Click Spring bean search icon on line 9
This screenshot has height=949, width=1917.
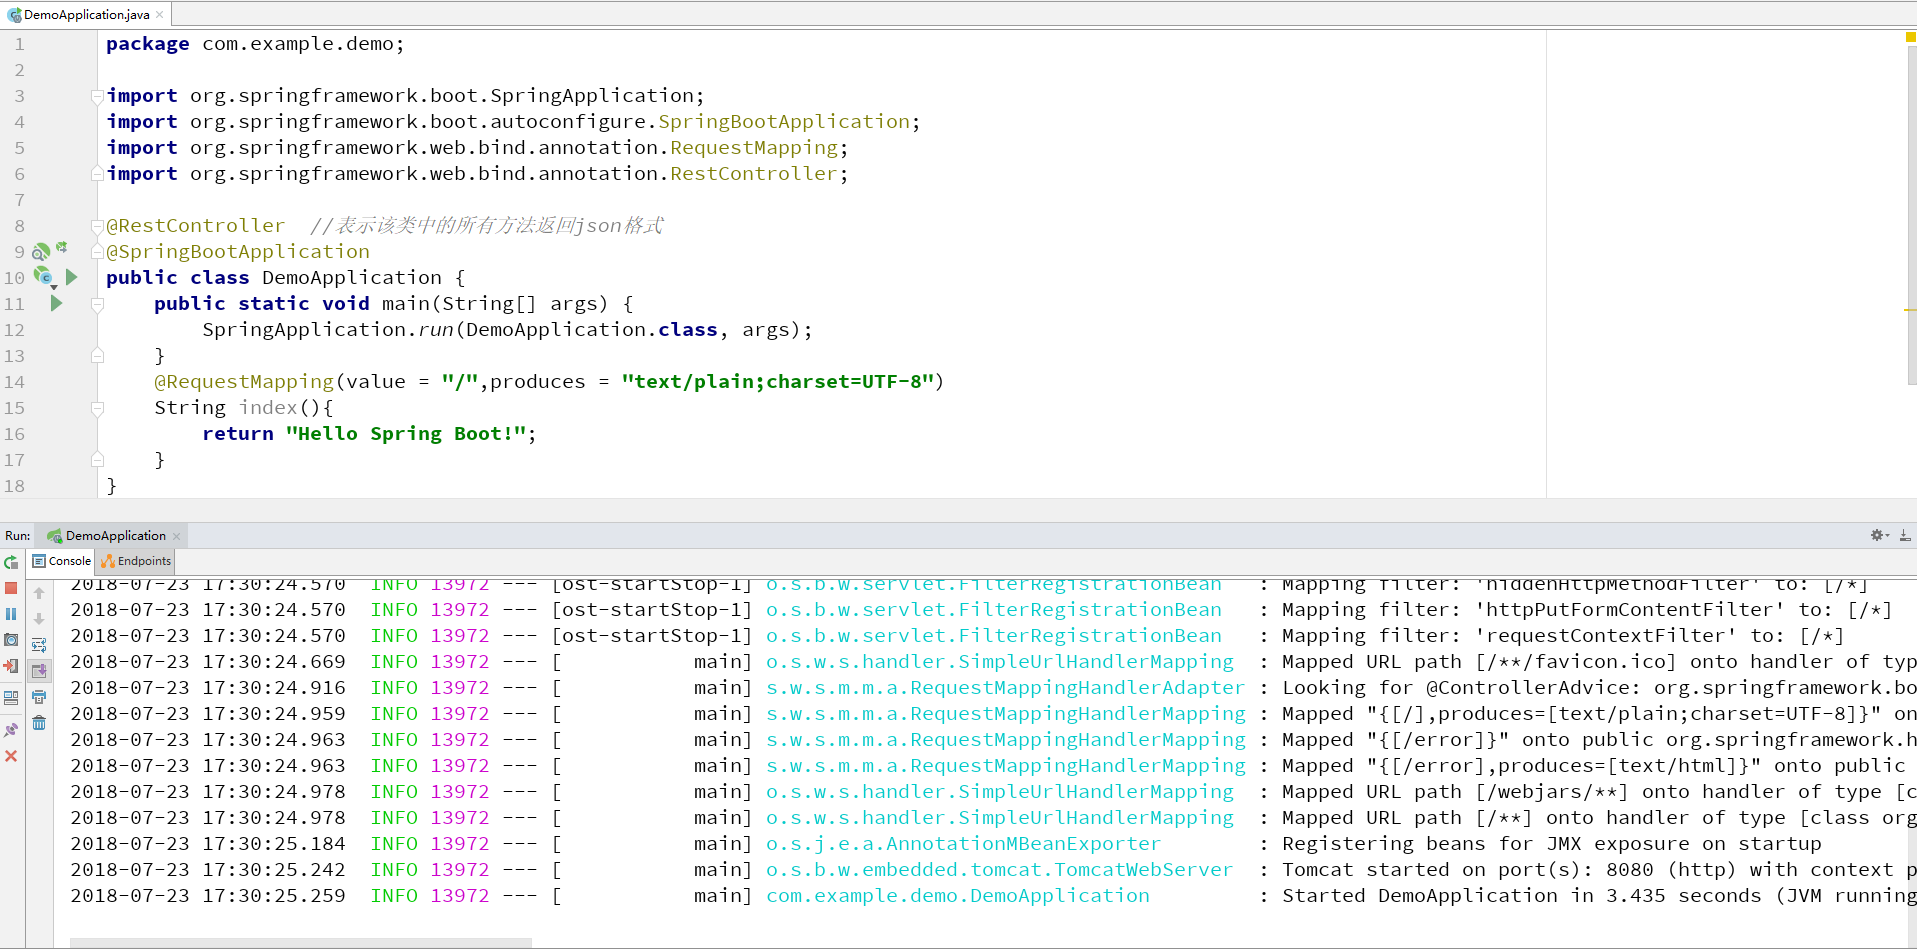coord(41,252)
